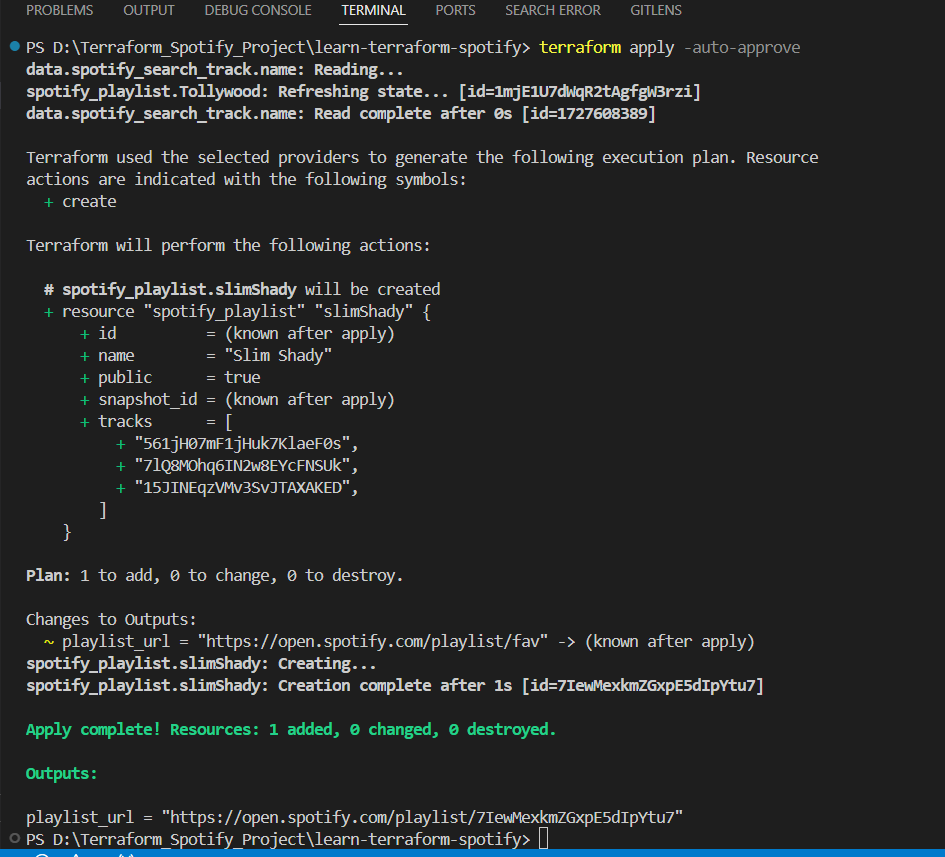
Task: Select the TERMINAL tab
Action: (x=374, y=10)
